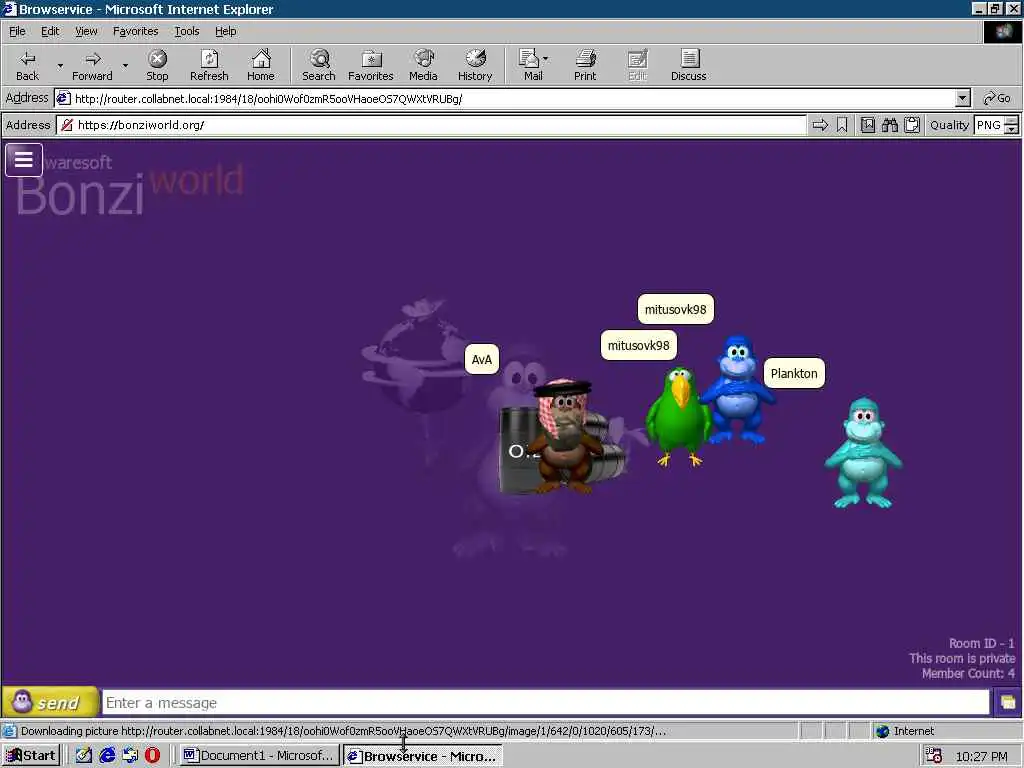The image size is (1024, 768).
Task: Click the teal Bonzi gorilla character
Action: pyautogui.click(x=863, y=453)
